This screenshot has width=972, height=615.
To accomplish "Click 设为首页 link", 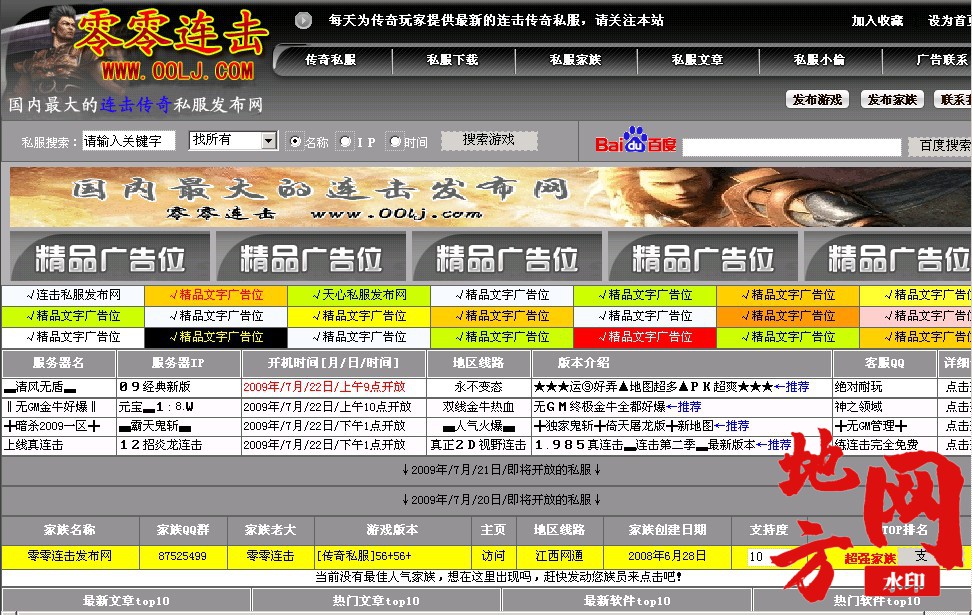I will (950, 20).
